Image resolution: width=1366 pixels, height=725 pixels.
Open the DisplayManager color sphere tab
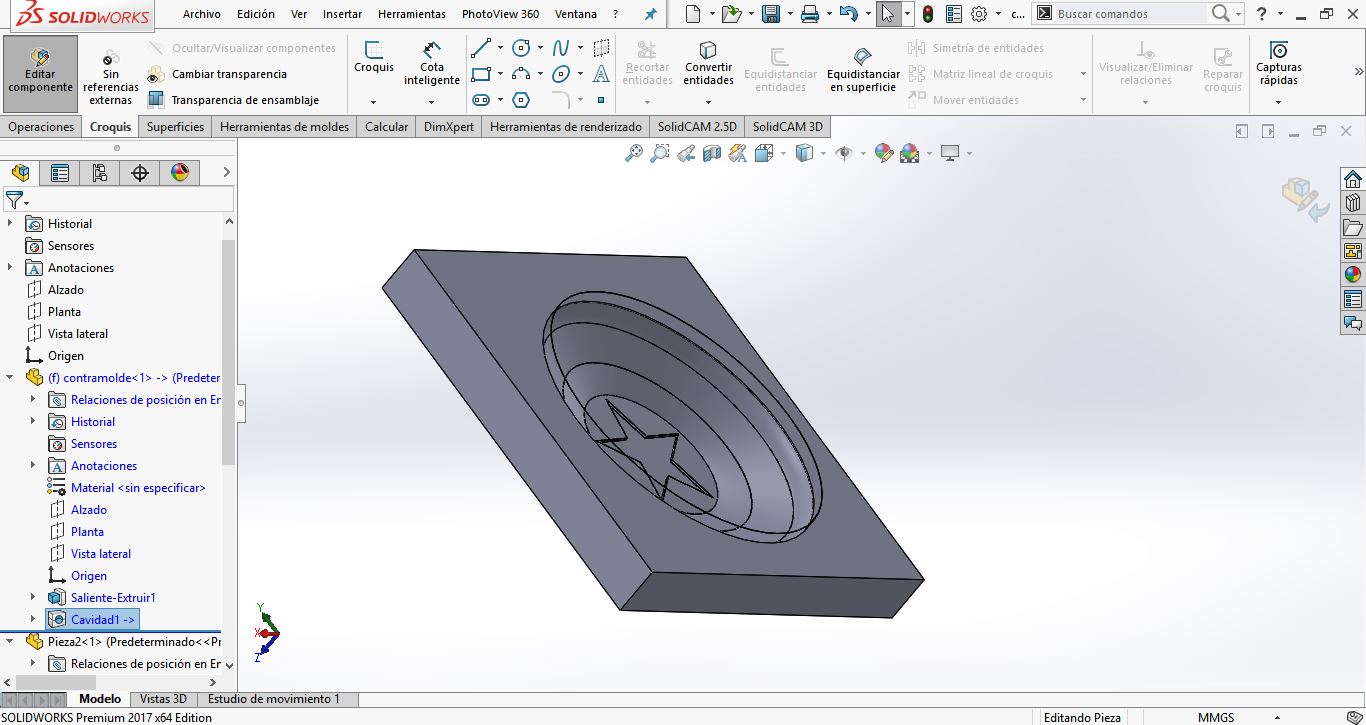[x=180, y=173]
